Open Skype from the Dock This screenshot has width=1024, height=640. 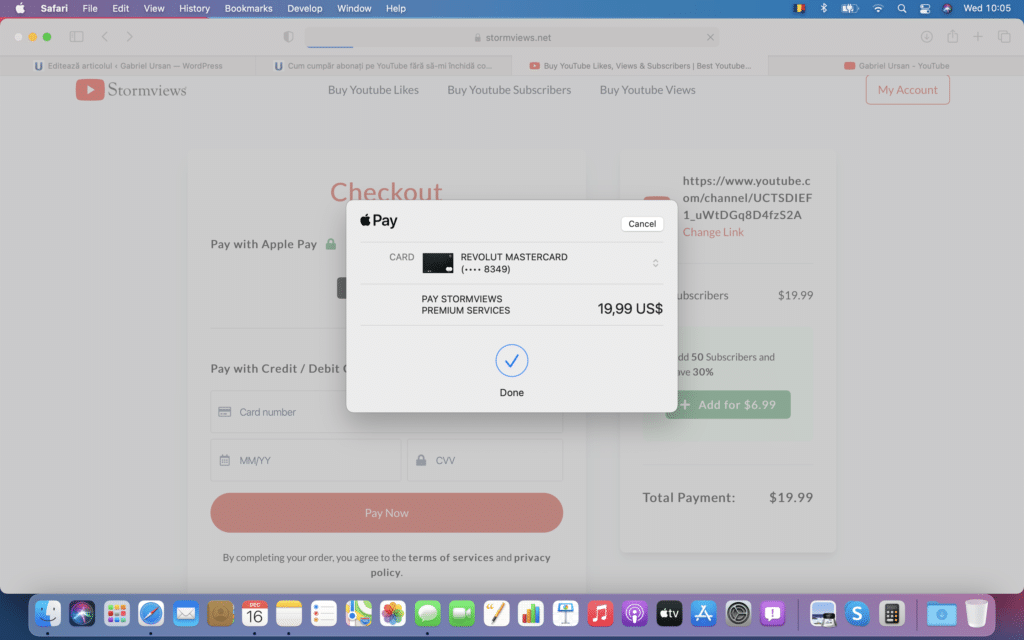pyautogui.click(x=857, y=614)
